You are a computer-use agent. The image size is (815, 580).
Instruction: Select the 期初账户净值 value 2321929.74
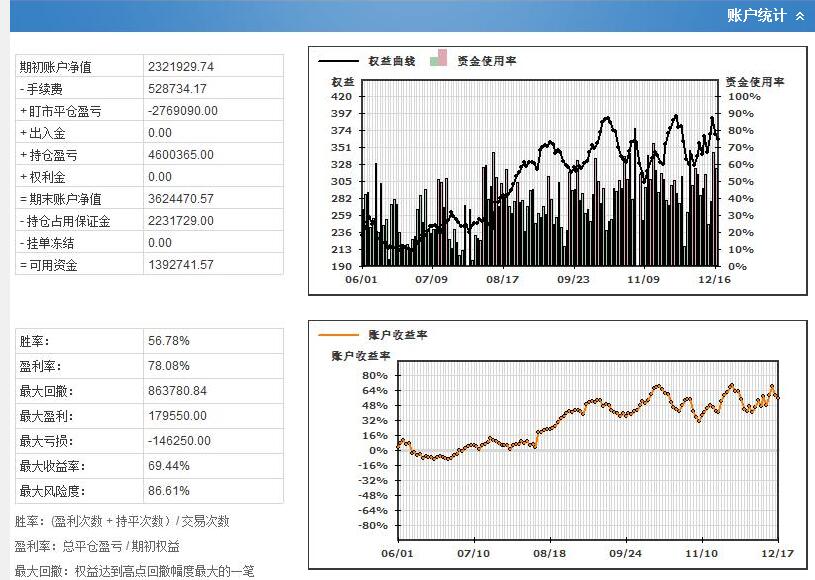pos(181,67)
